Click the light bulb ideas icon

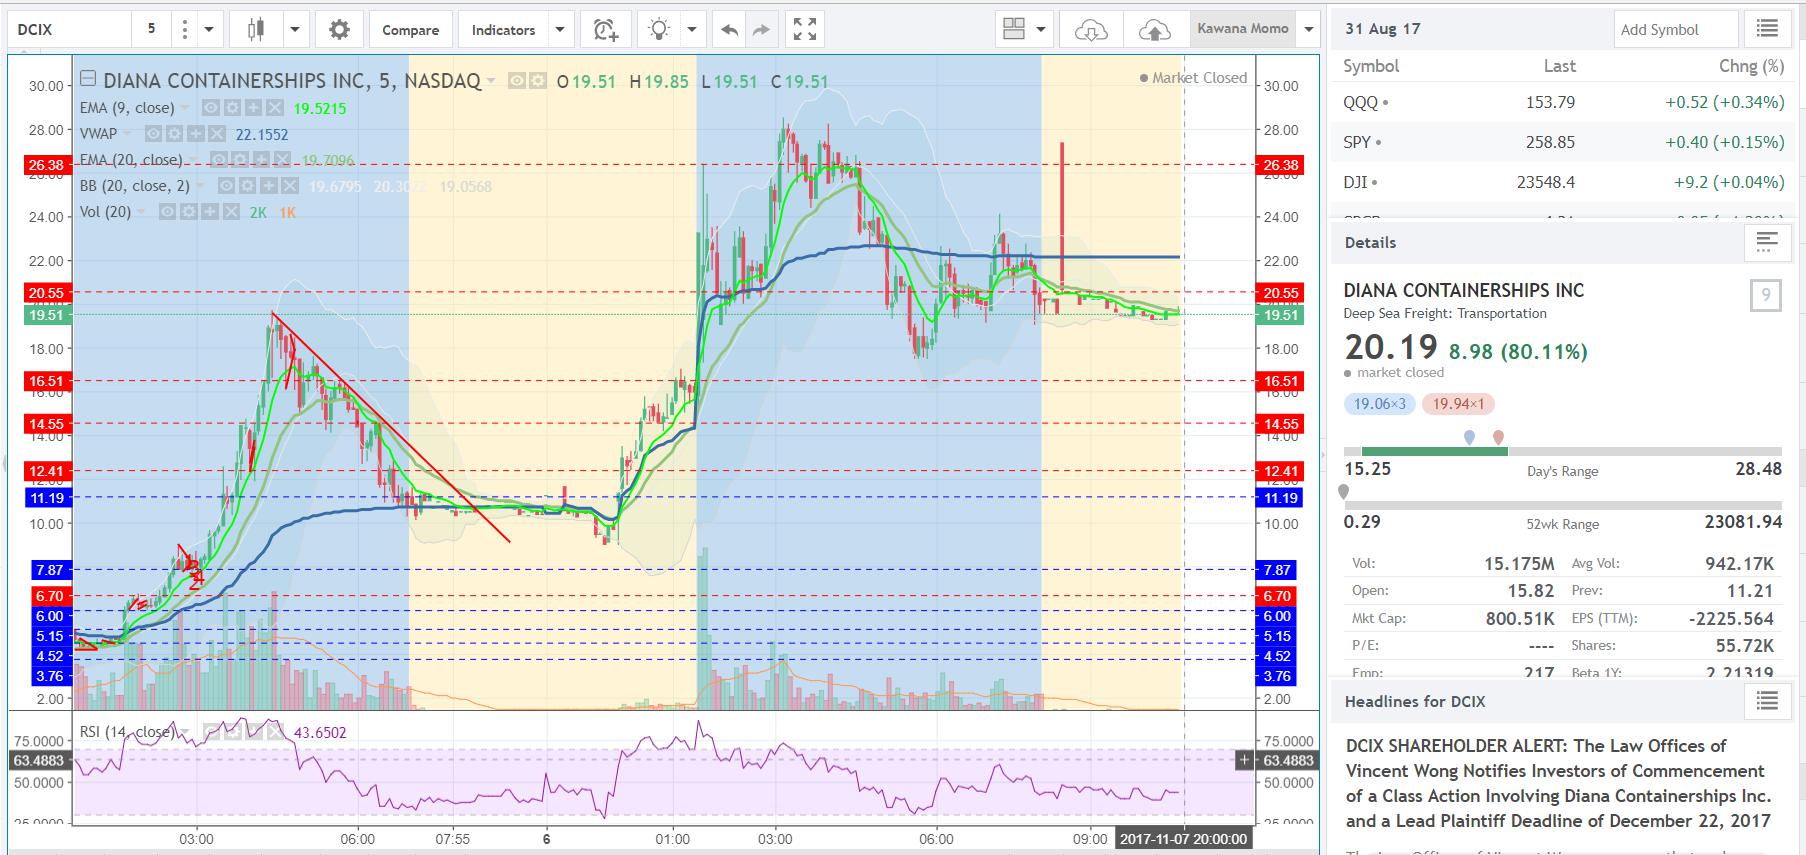point(659,30)
